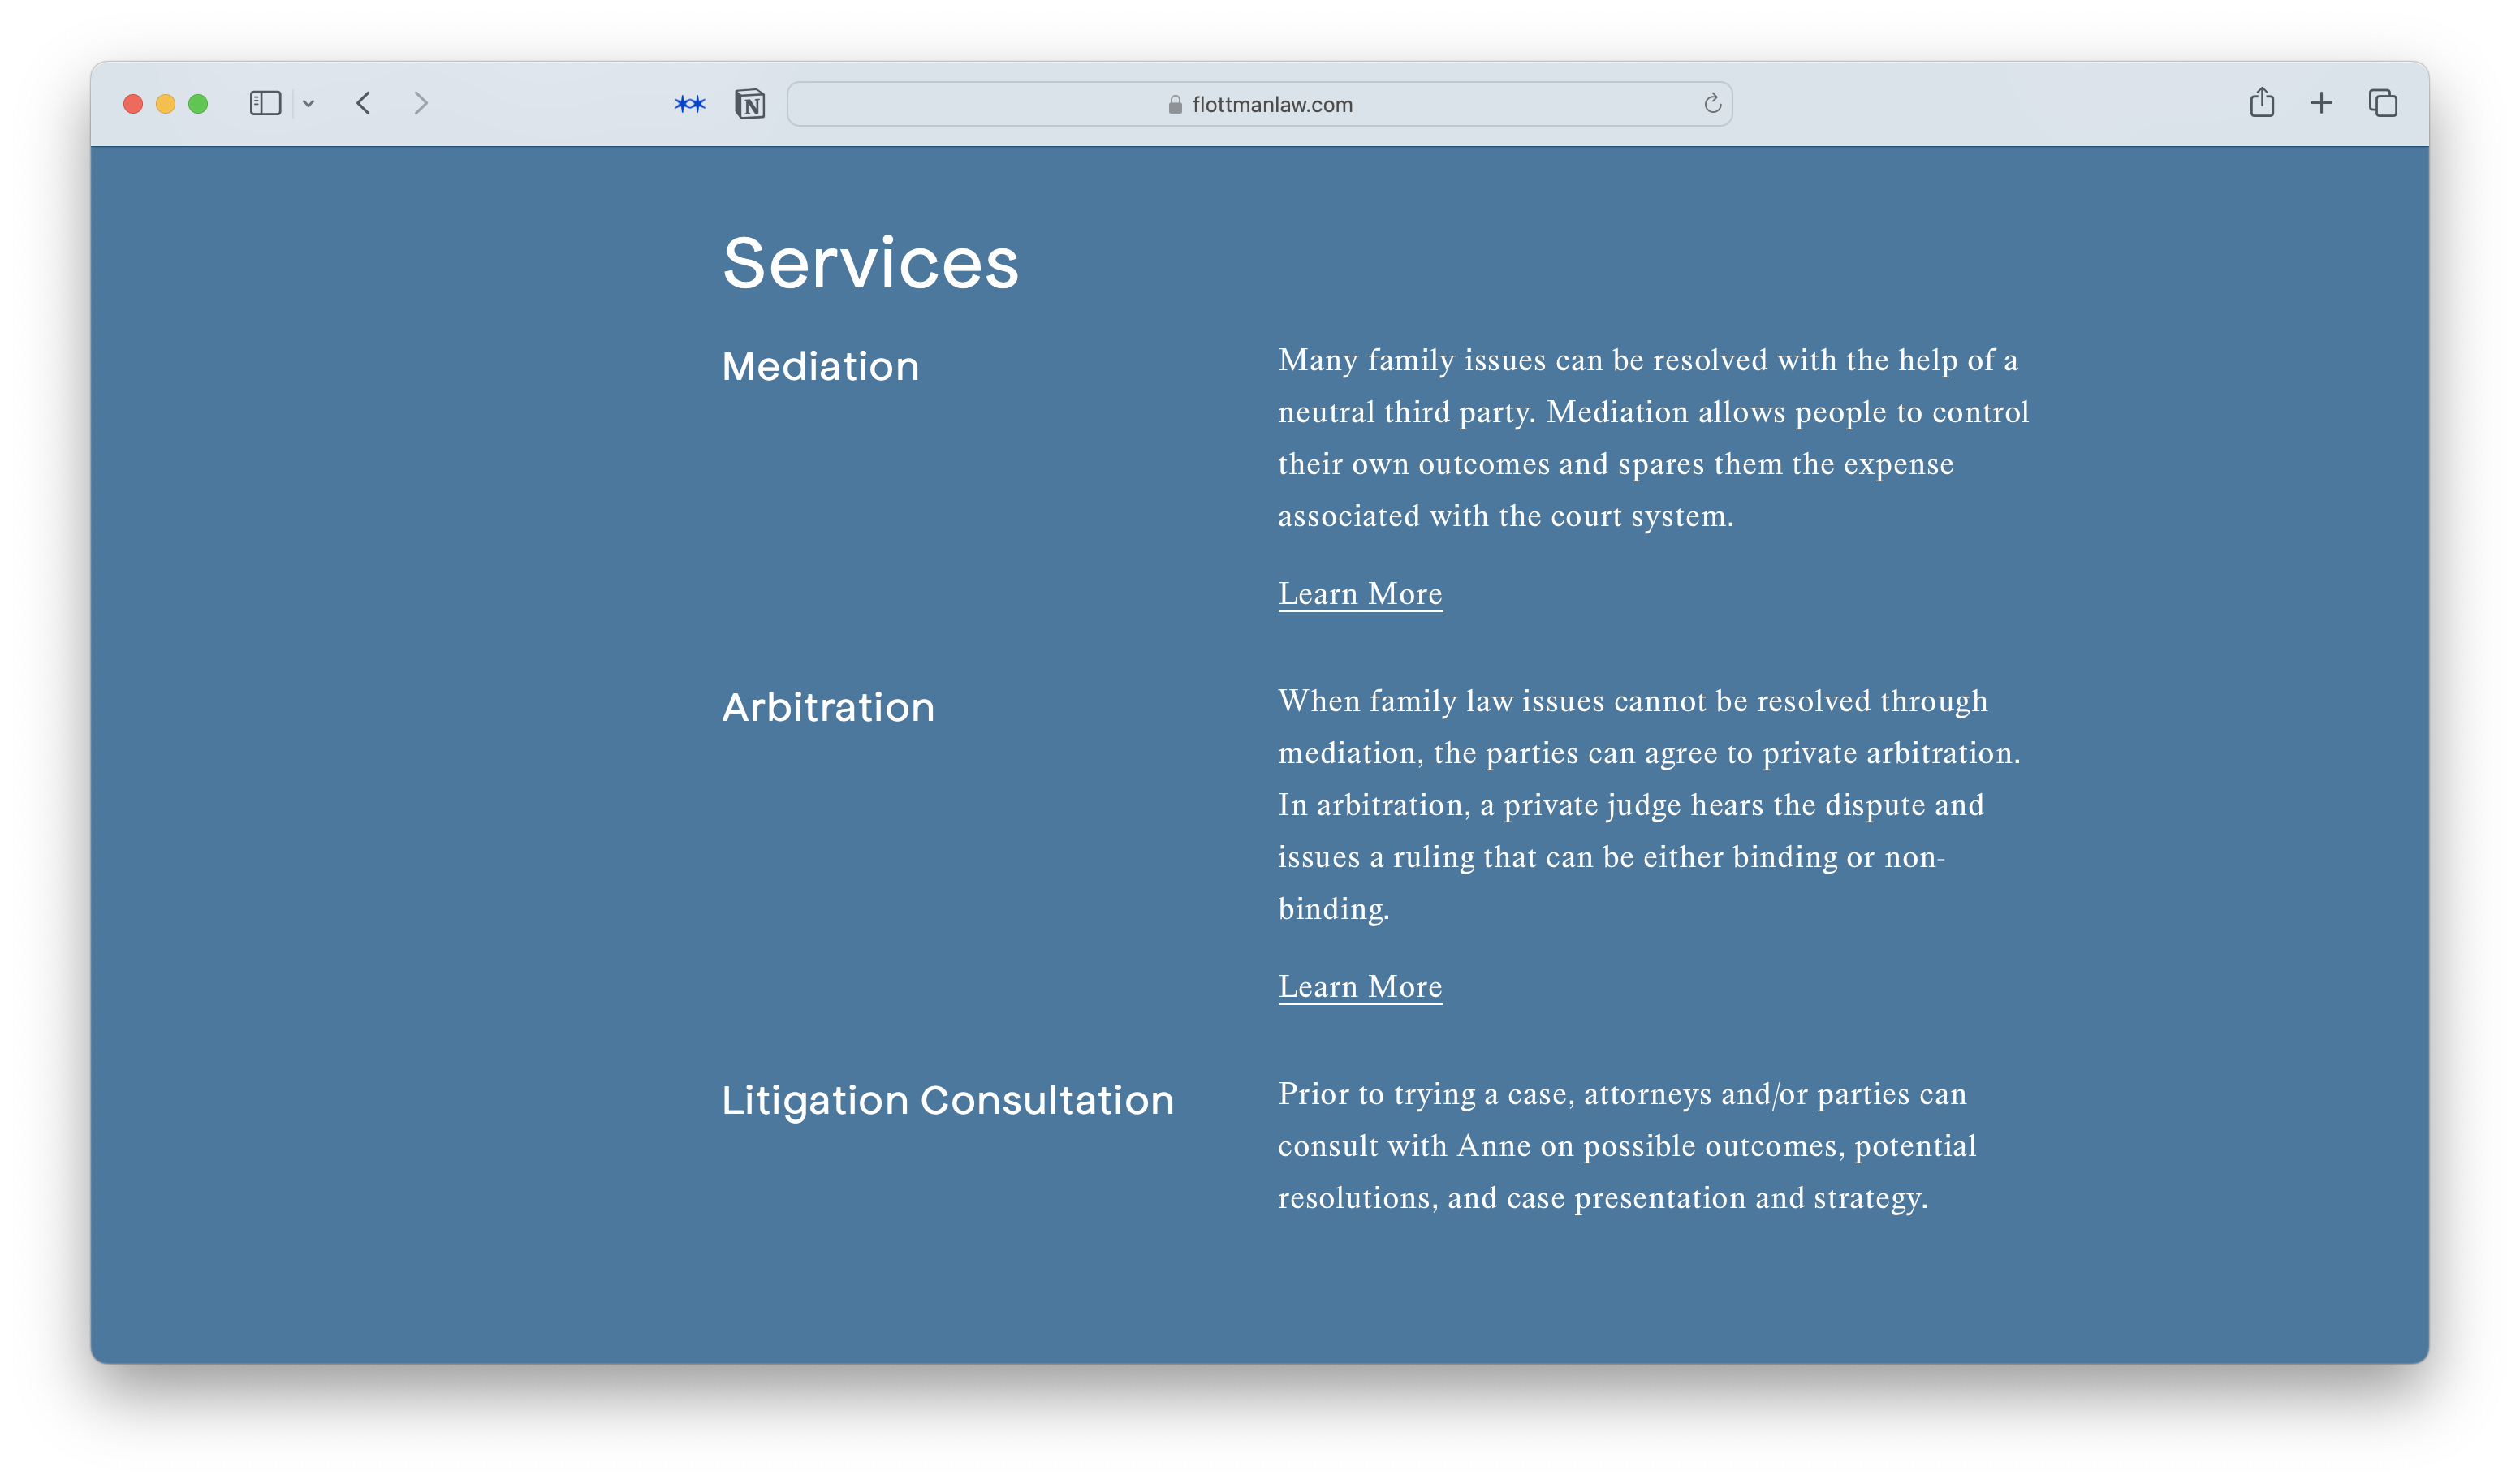Open the sidebar options dropdown chevron

coord(309,104)
